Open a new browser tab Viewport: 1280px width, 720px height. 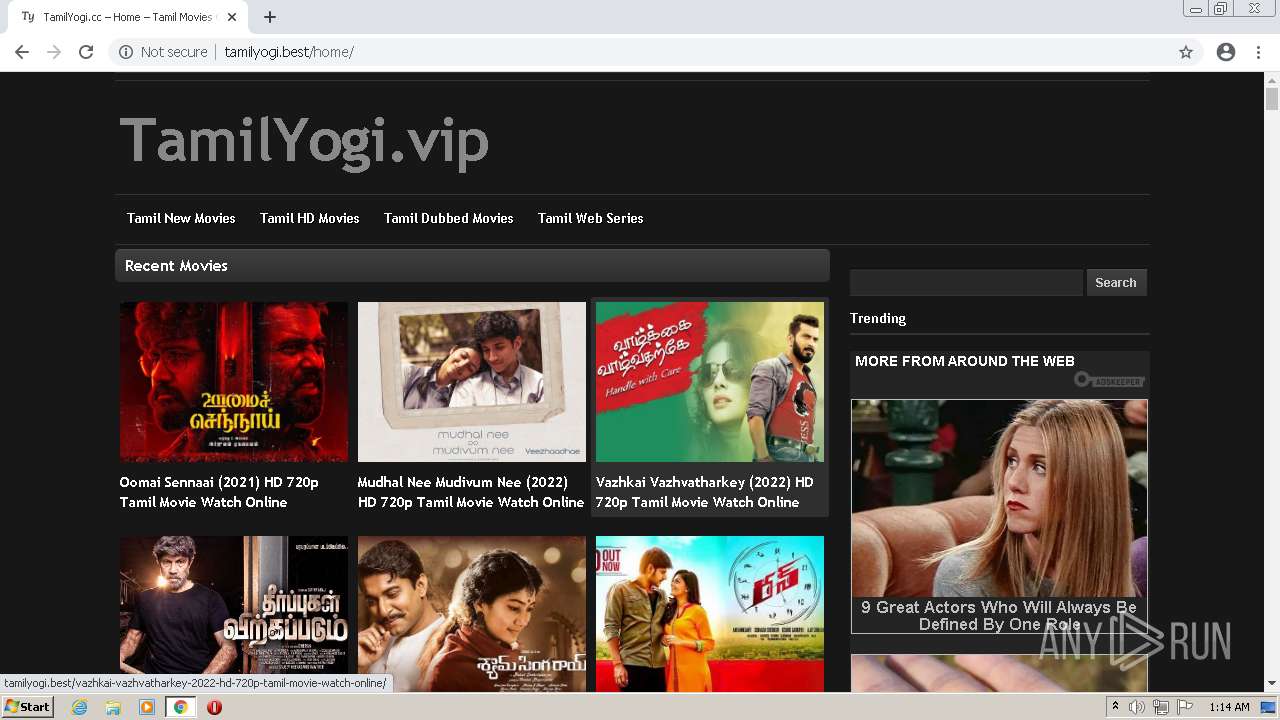pos(270,17)
